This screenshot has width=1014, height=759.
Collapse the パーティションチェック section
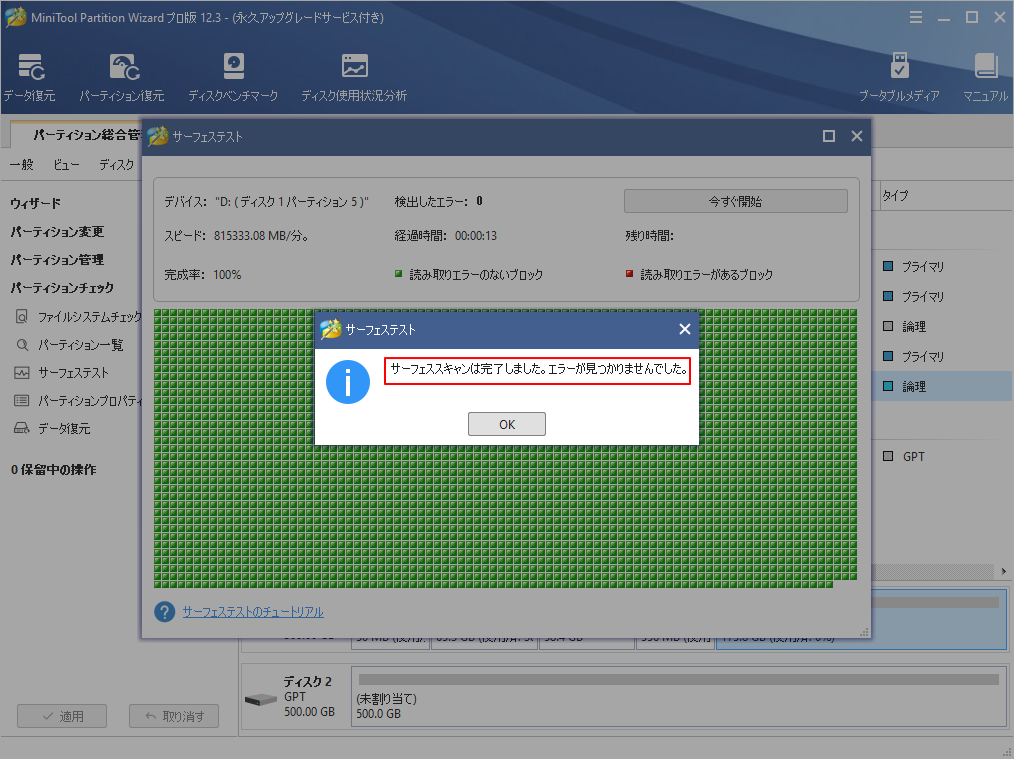click(62, 288)
